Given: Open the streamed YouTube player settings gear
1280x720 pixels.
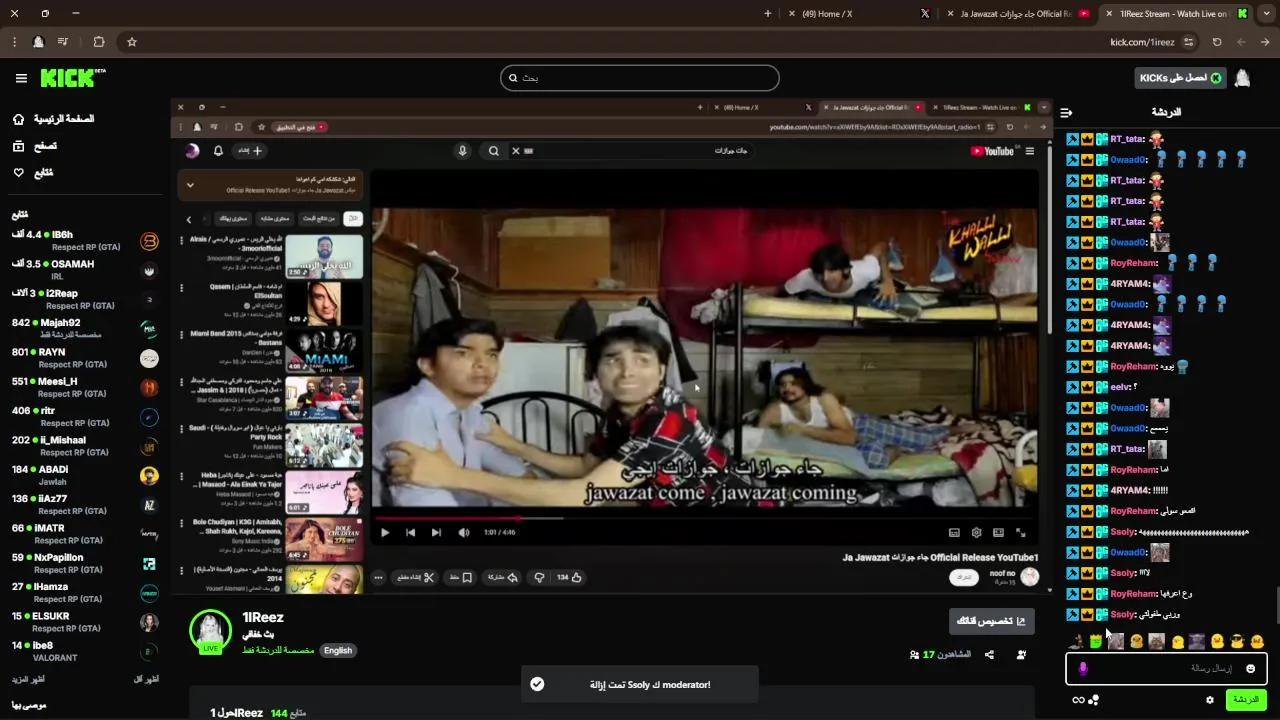Looking at the screenshot, I should click(x=976, y=533).
